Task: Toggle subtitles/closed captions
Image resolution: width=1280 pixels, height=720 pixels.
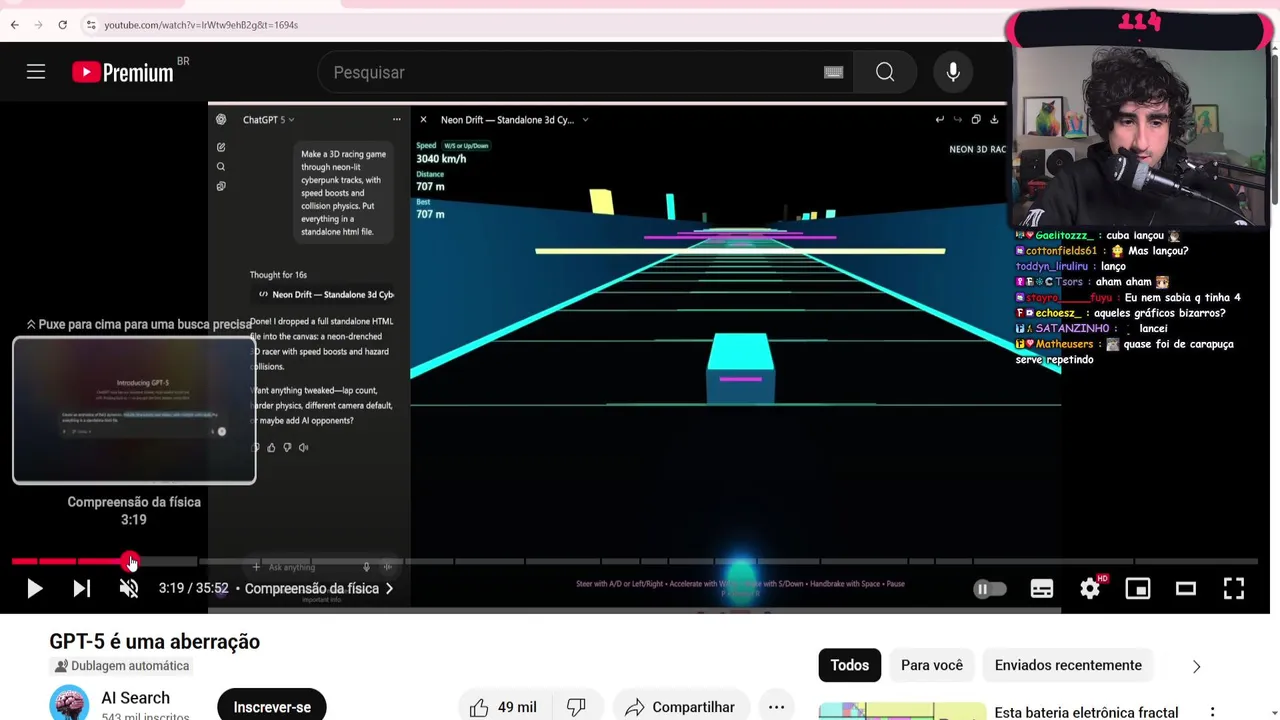Action: [1042, 589]
